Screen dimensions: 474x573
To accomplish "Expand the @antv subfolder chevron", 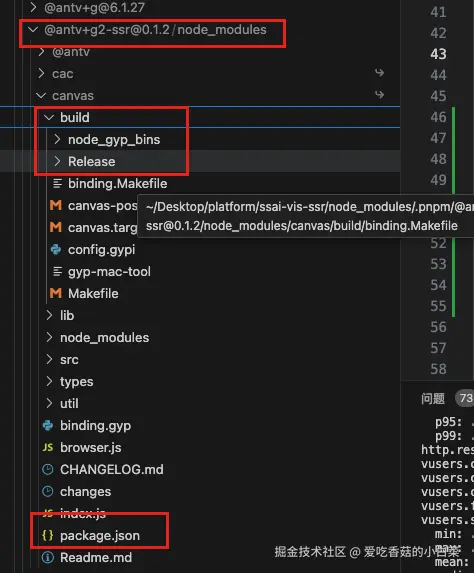I will tap(41, 52).
